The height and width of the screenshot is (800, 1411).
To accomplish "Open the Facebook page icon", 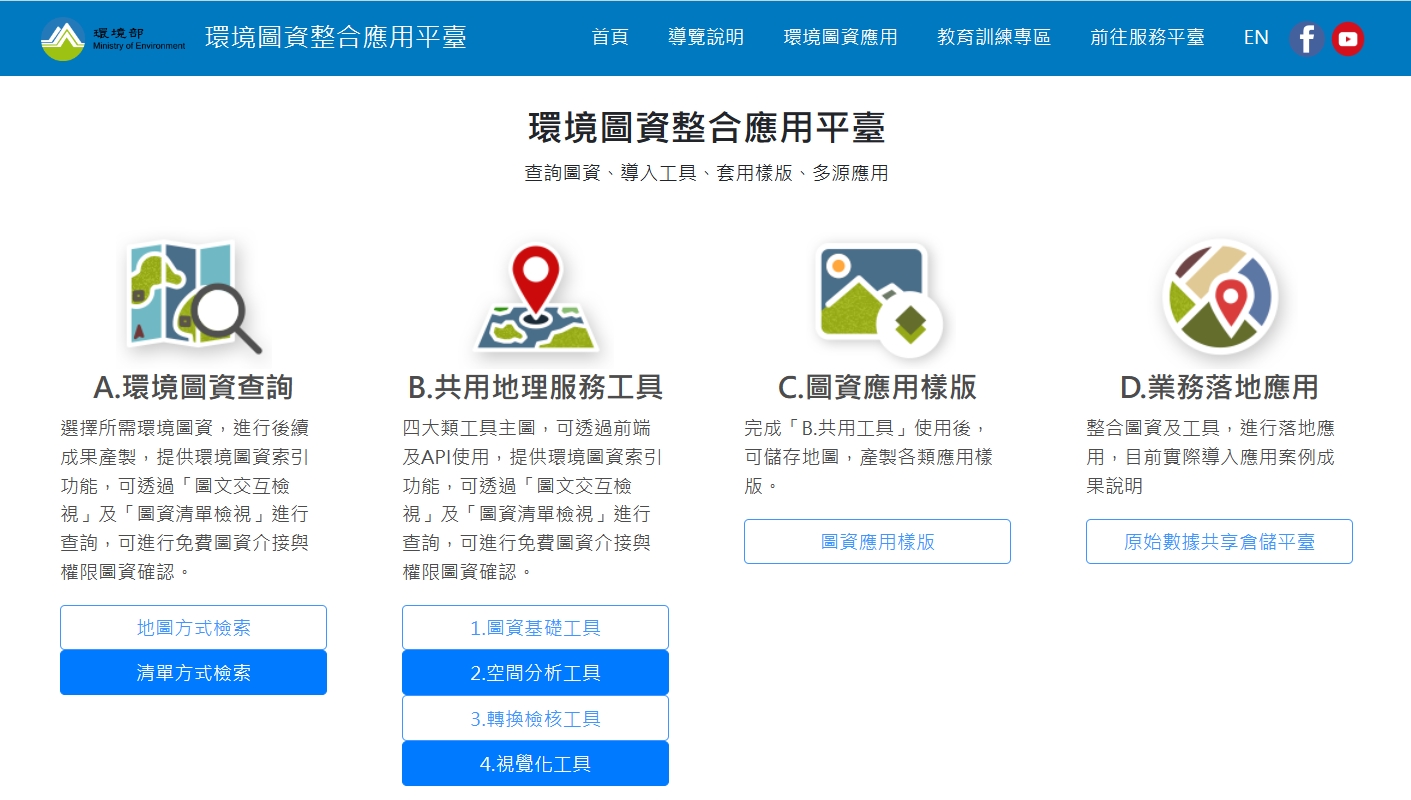I will point(1306,39).
